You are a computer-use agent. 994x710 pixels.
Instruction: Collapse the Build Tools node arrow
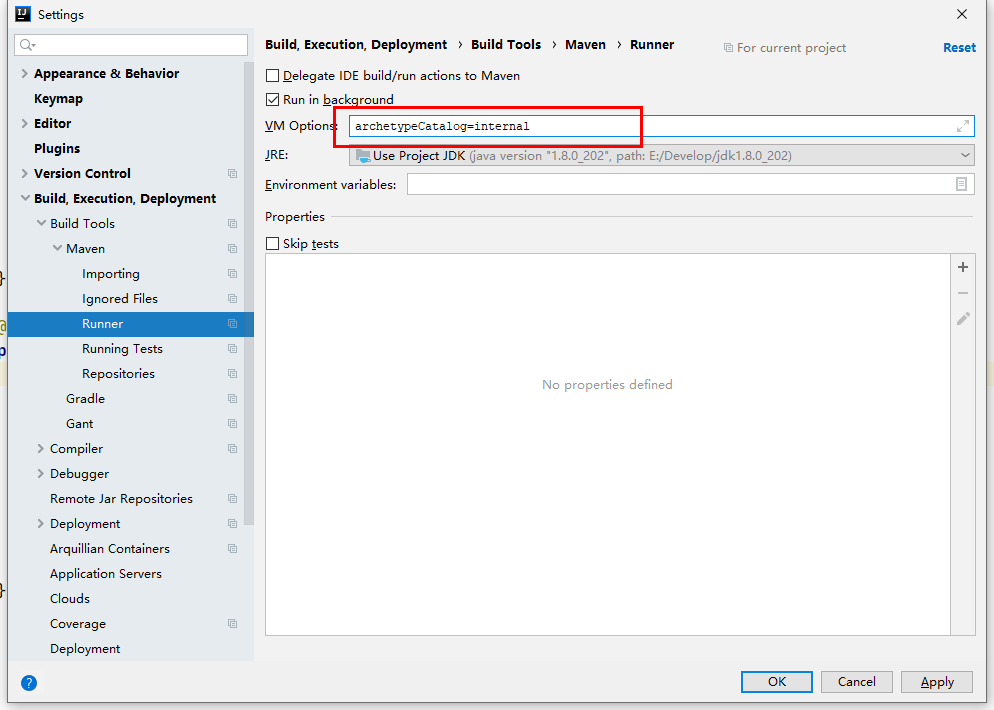point(41,223)
